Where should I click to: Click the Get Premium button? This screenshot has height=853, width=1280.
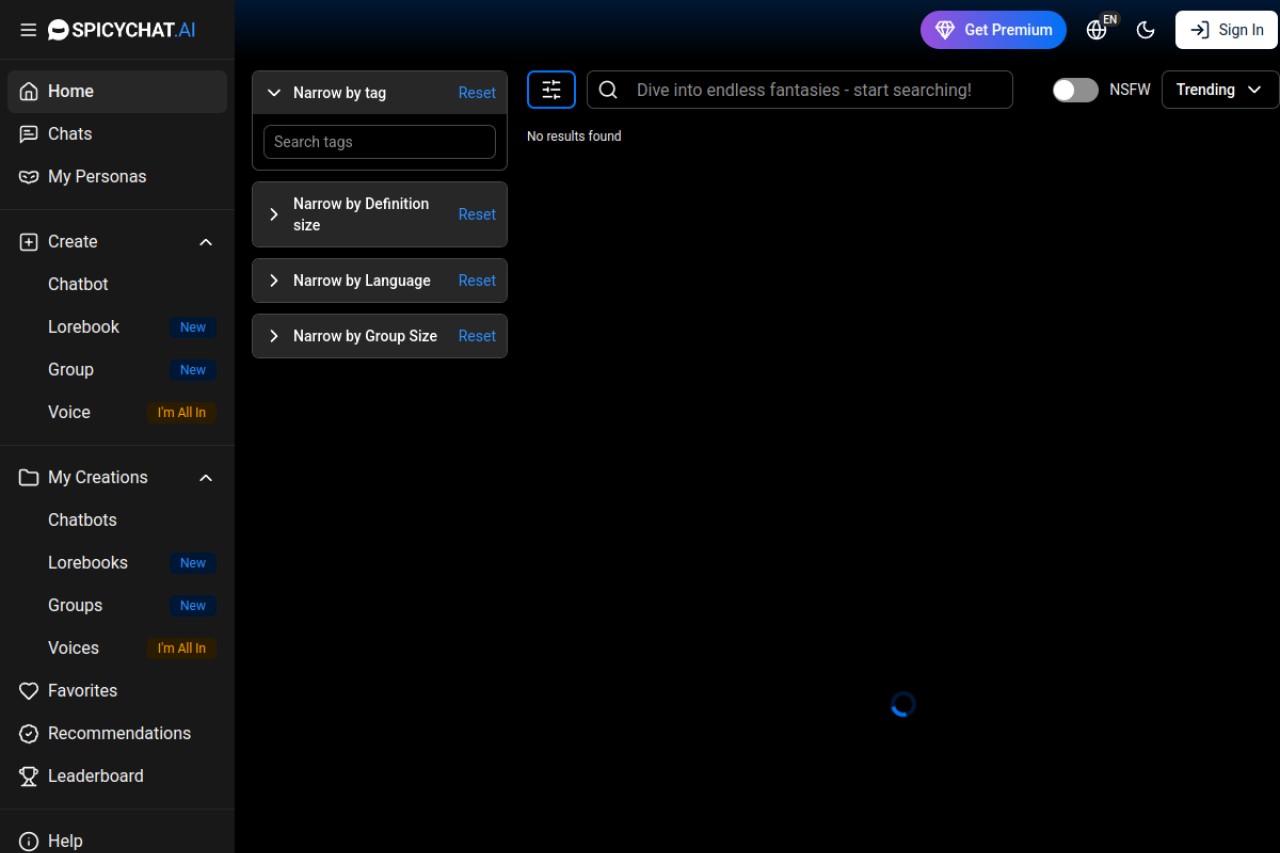[x=993, y=30]
